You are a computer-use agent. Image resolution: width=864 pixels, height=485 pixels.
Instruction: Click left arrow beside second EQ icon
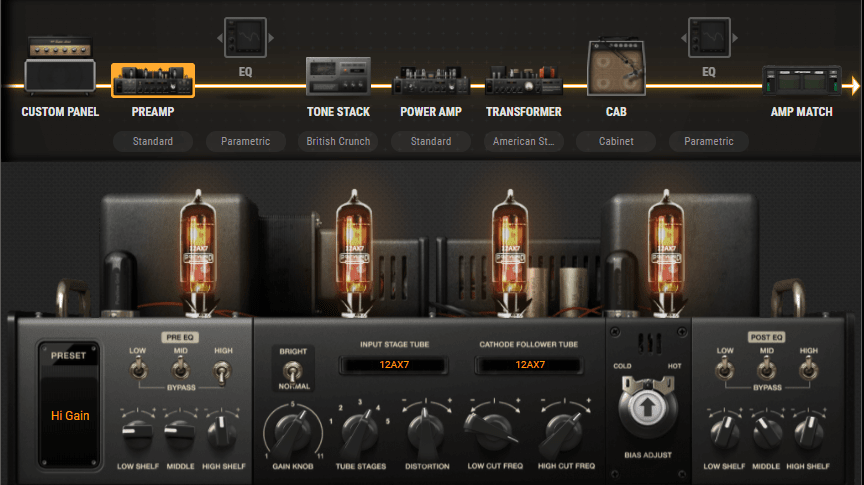tap(684, 38)
